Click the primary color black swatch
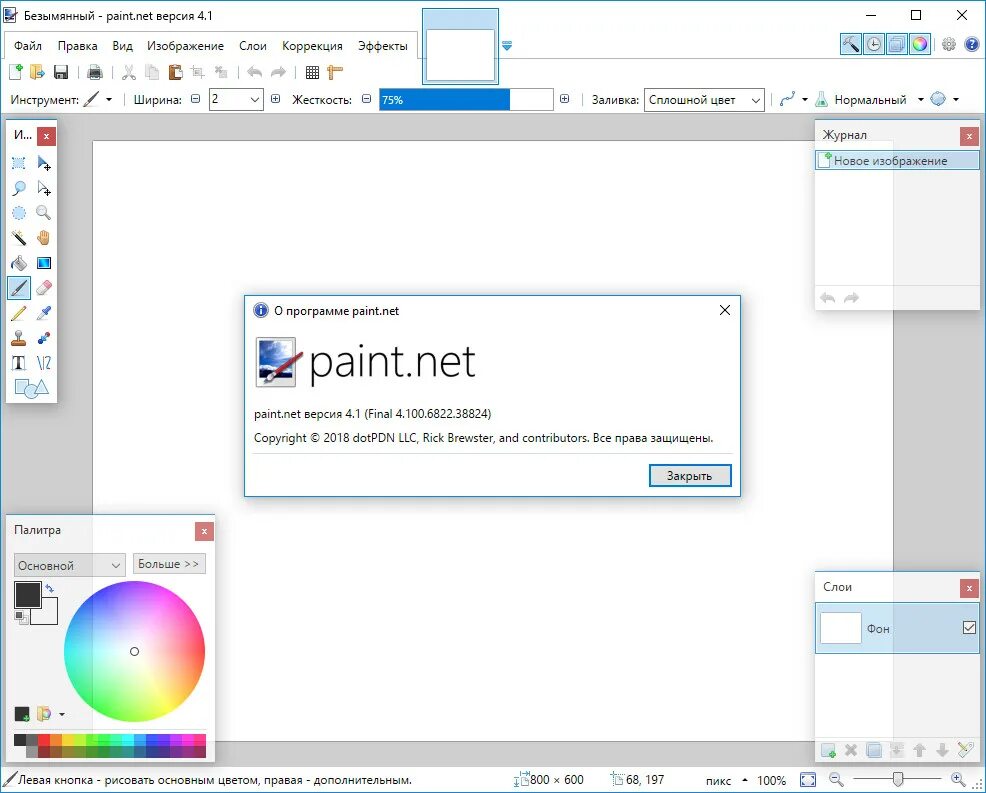Image resolution: width=986 pixels, height=793 pixels. click(28, 595)
